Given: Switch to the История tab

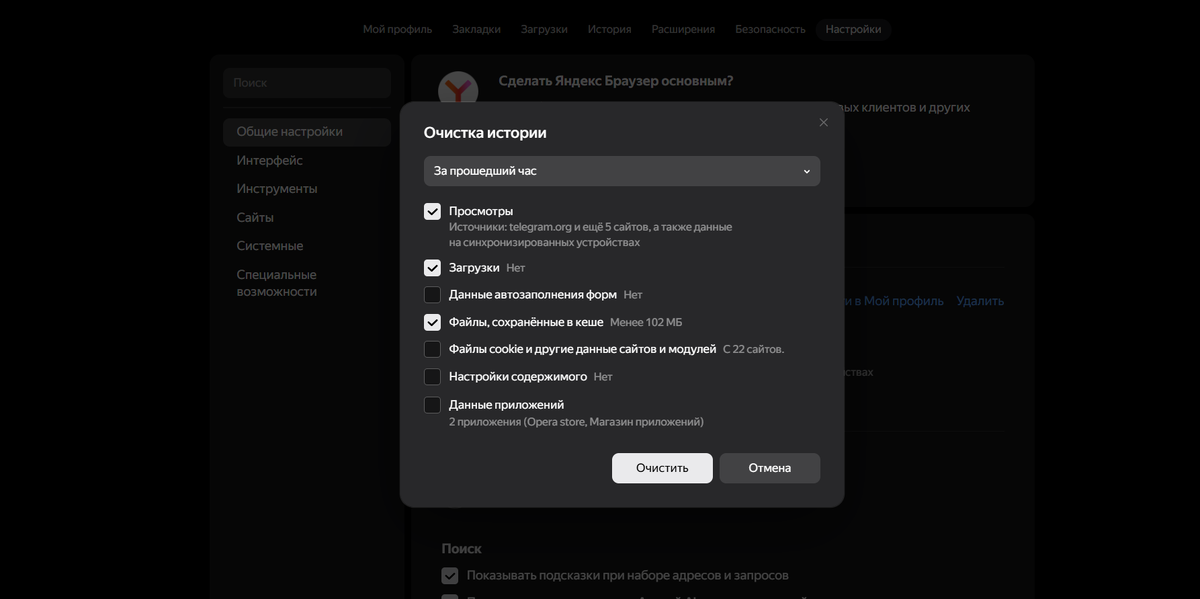Looking at the screenshot, I should (609, 29).
